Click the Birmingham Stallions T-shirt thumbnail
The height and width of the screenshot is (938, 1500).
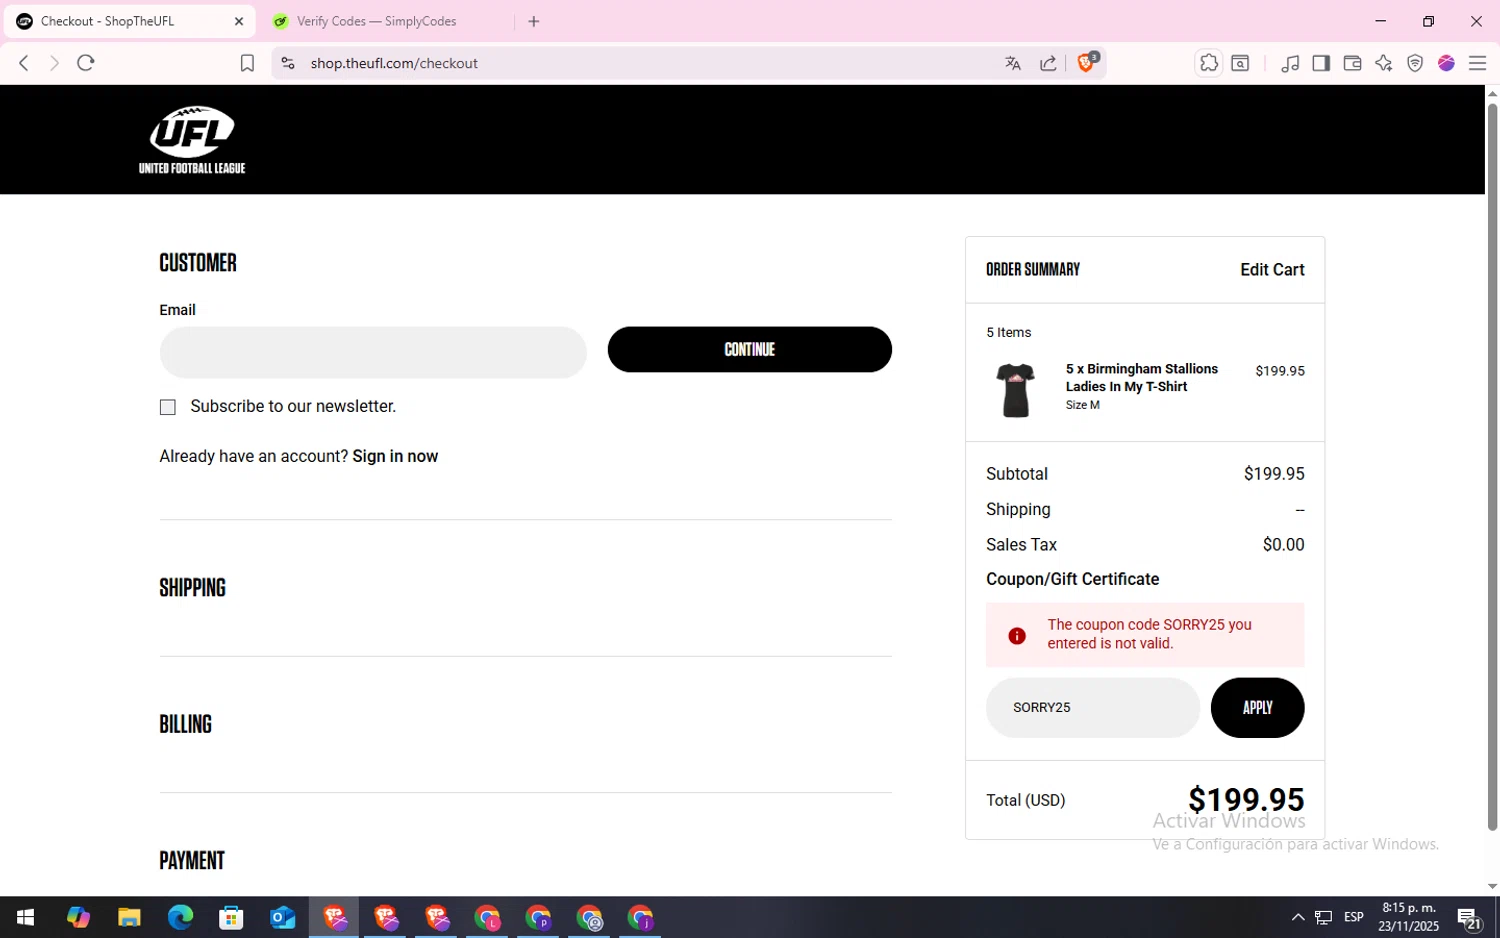tap(1015, 389)
